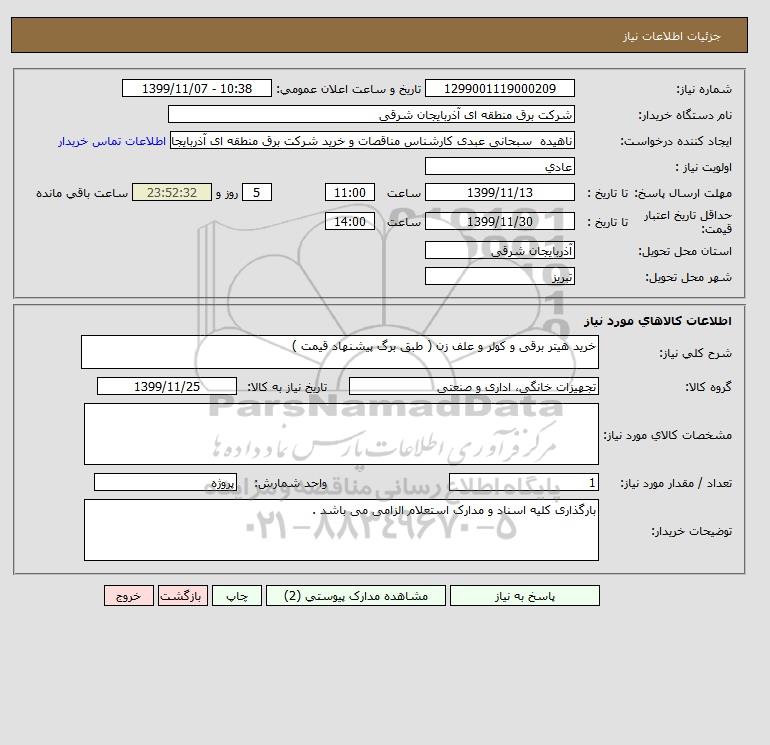Click response deadline date 1399/11/13
The height and width of the screenshot is (745, 770).
tap(499, 193)
